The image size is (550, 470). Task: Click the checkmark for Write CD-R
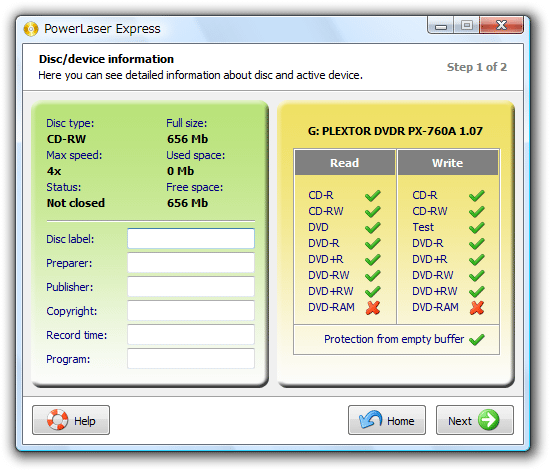click(477, 195)
